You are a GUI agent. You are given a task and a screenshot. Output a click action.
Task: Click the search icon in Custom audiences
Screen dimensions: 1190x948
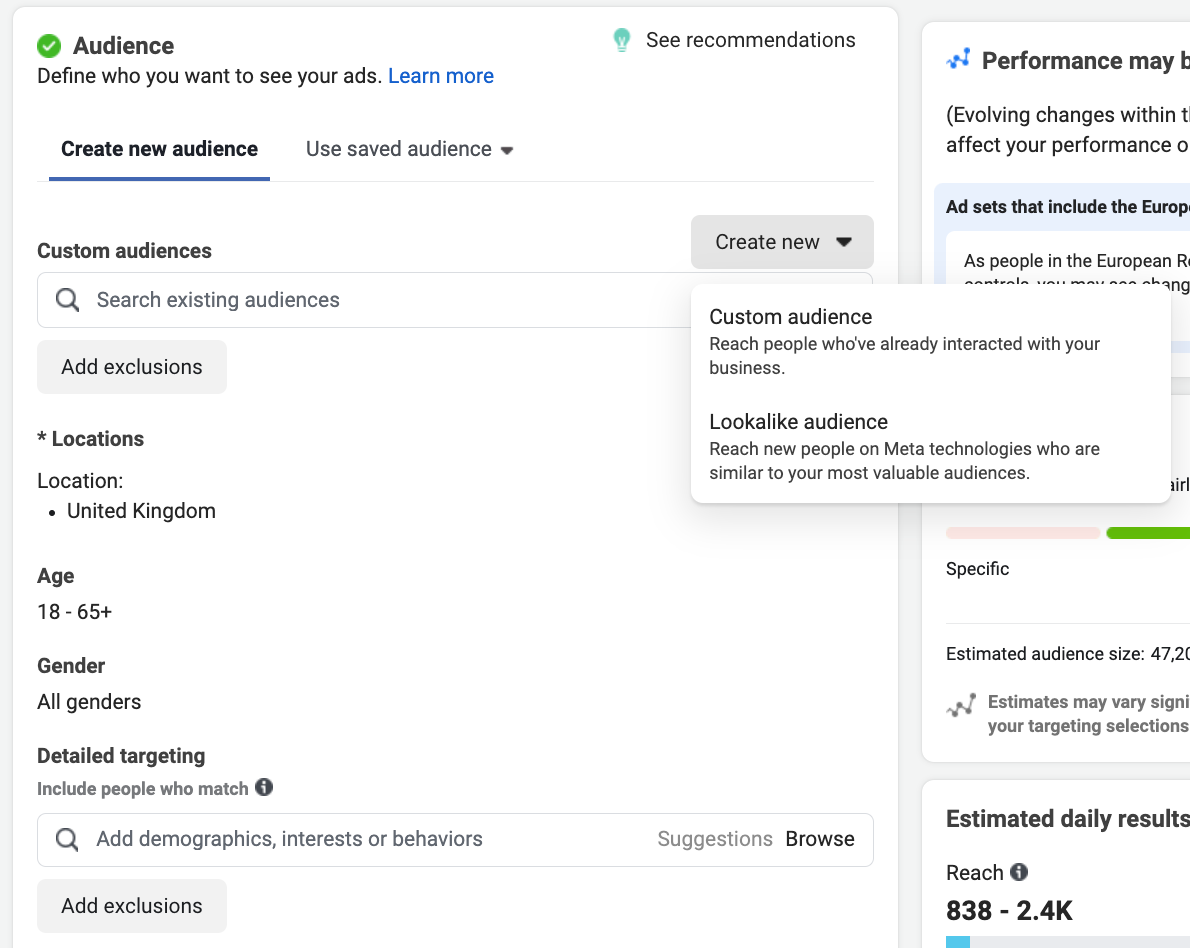click(x=67, y=300)
